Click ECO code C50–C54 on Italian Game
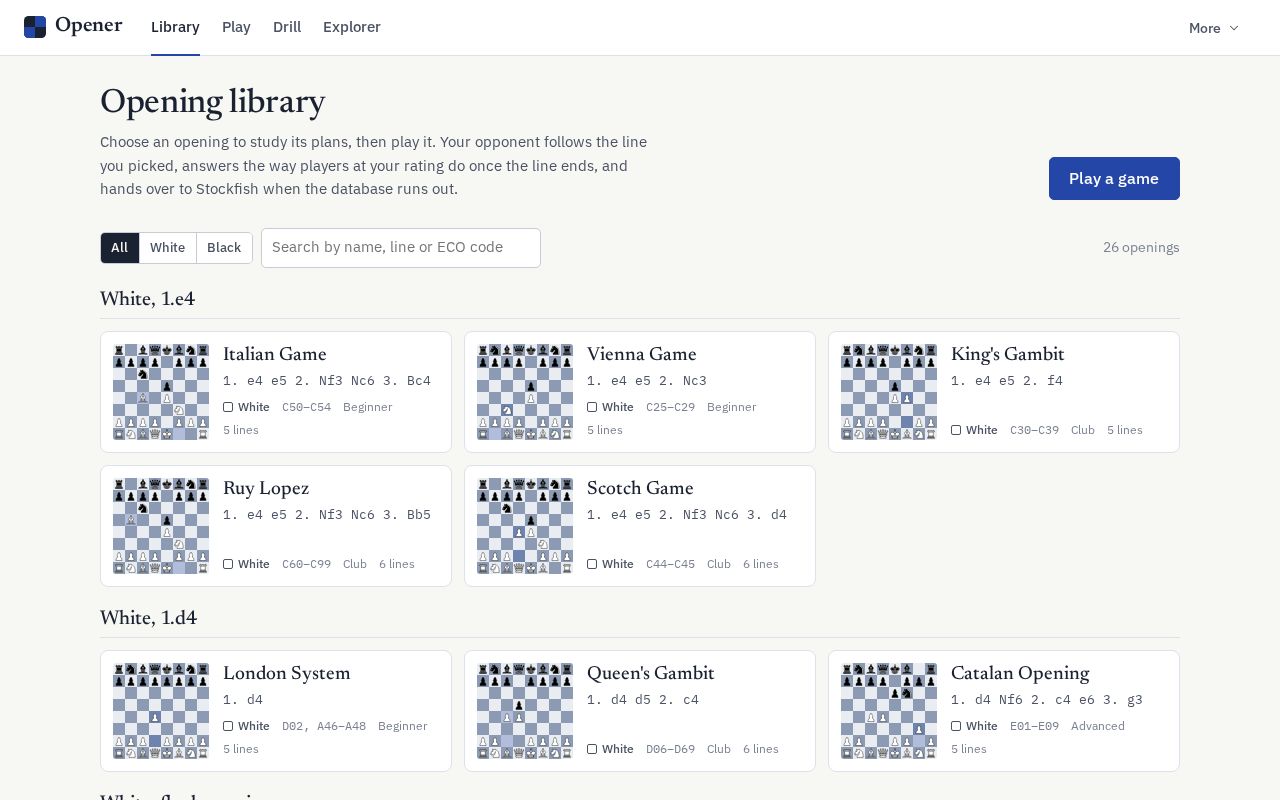The width and height of the screenshot is (1280, 800). click(x=306, y=407)
